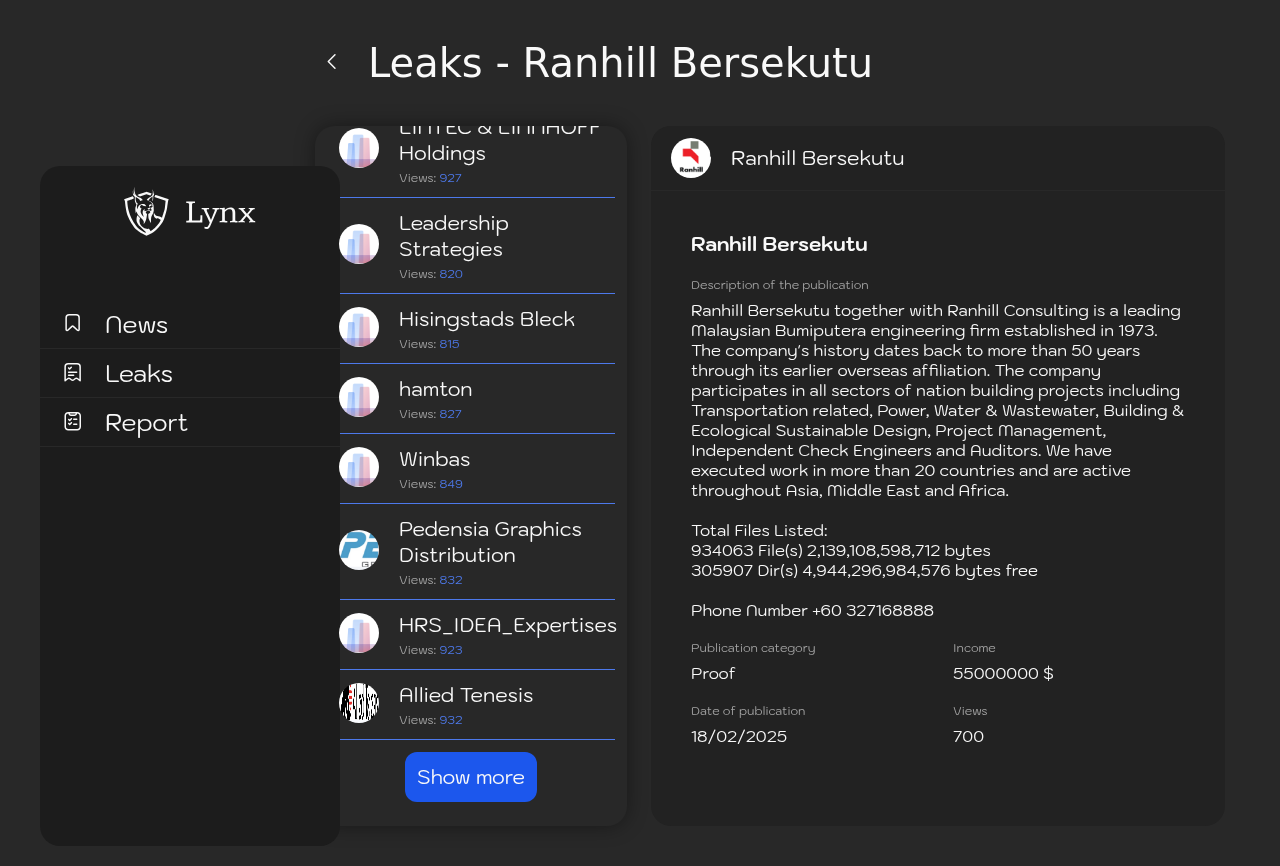Click the News bookmark icon

(x=73, y=323)
